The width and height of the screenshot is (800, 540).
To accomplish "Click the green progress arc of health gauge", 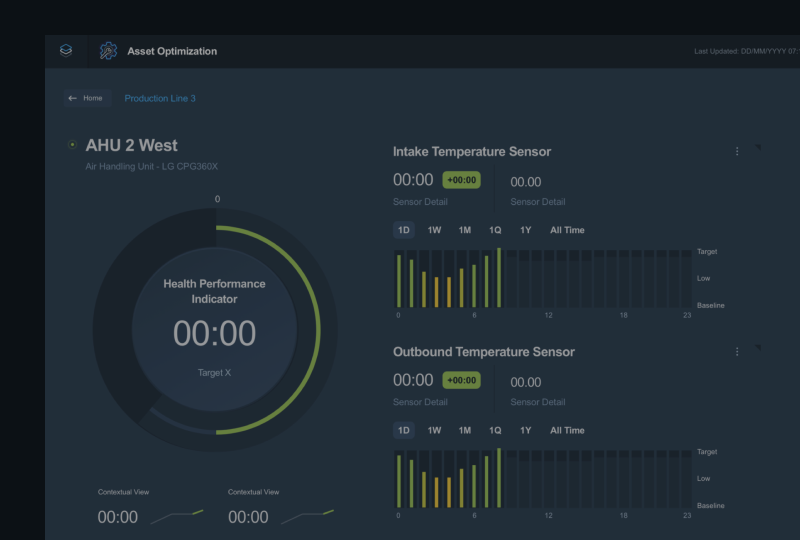I will click(318, 330).
